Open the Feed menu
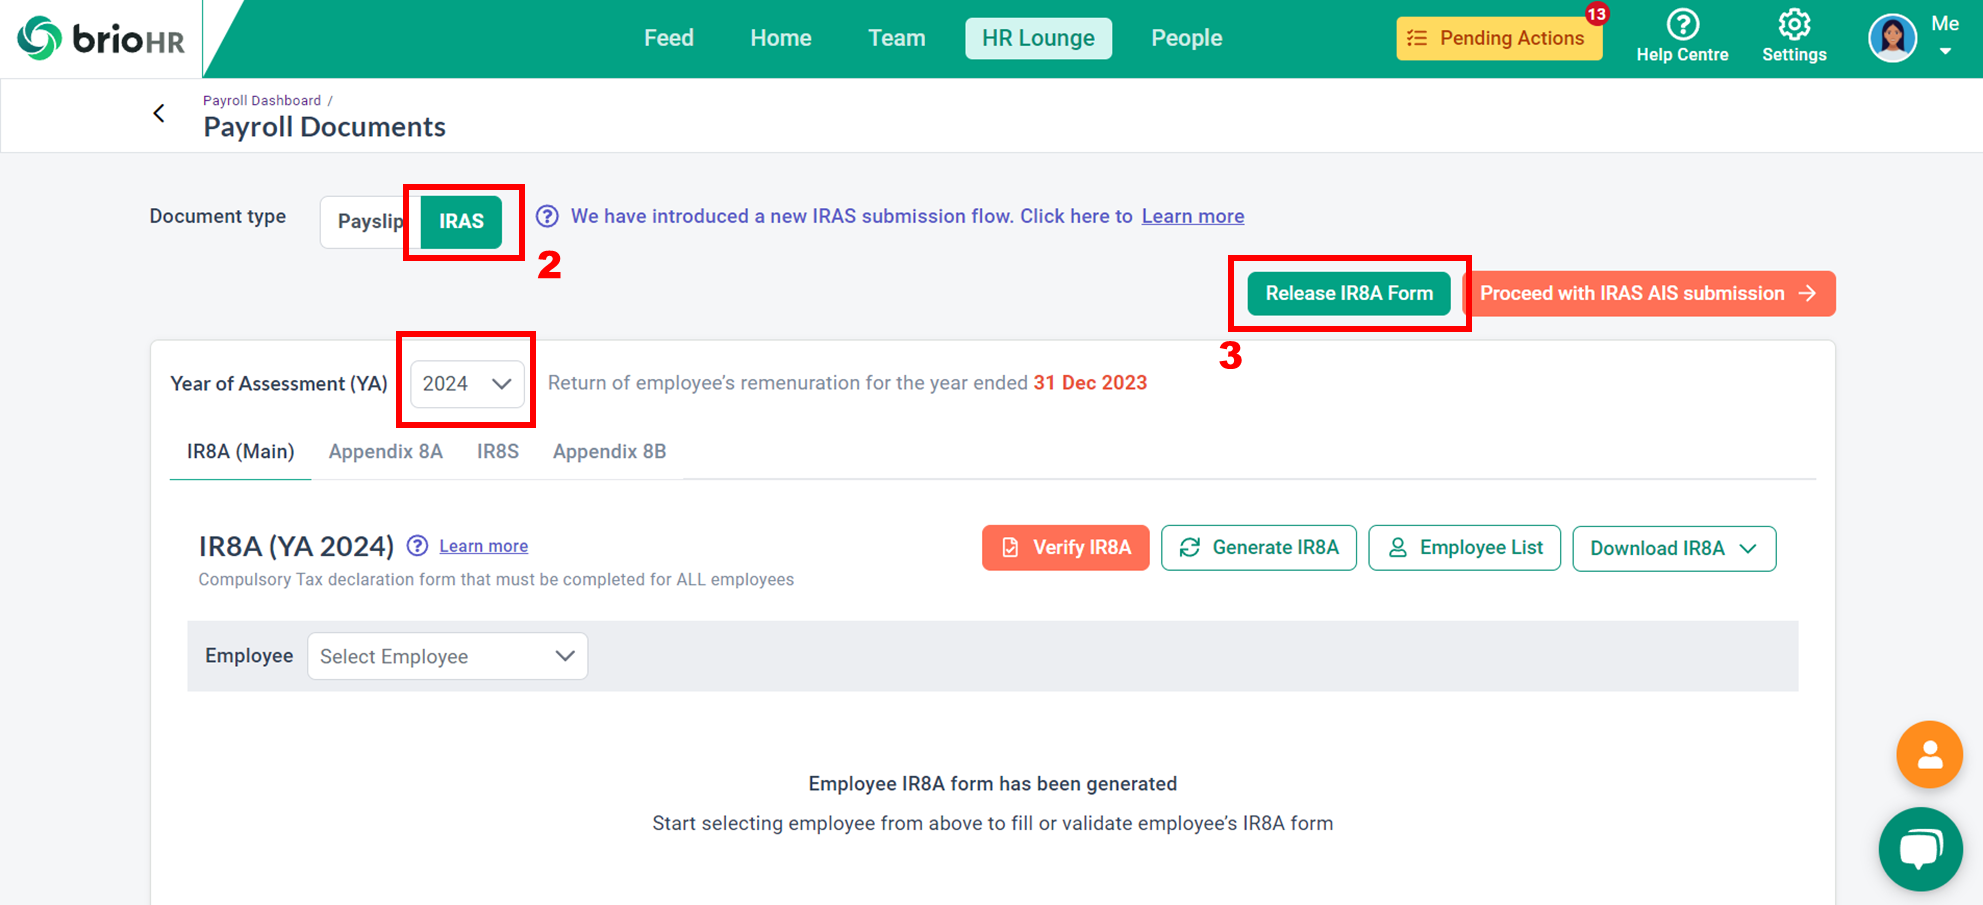Image resolution: width=1983 pixels, height=905 pixels. [x=668, y=38]
